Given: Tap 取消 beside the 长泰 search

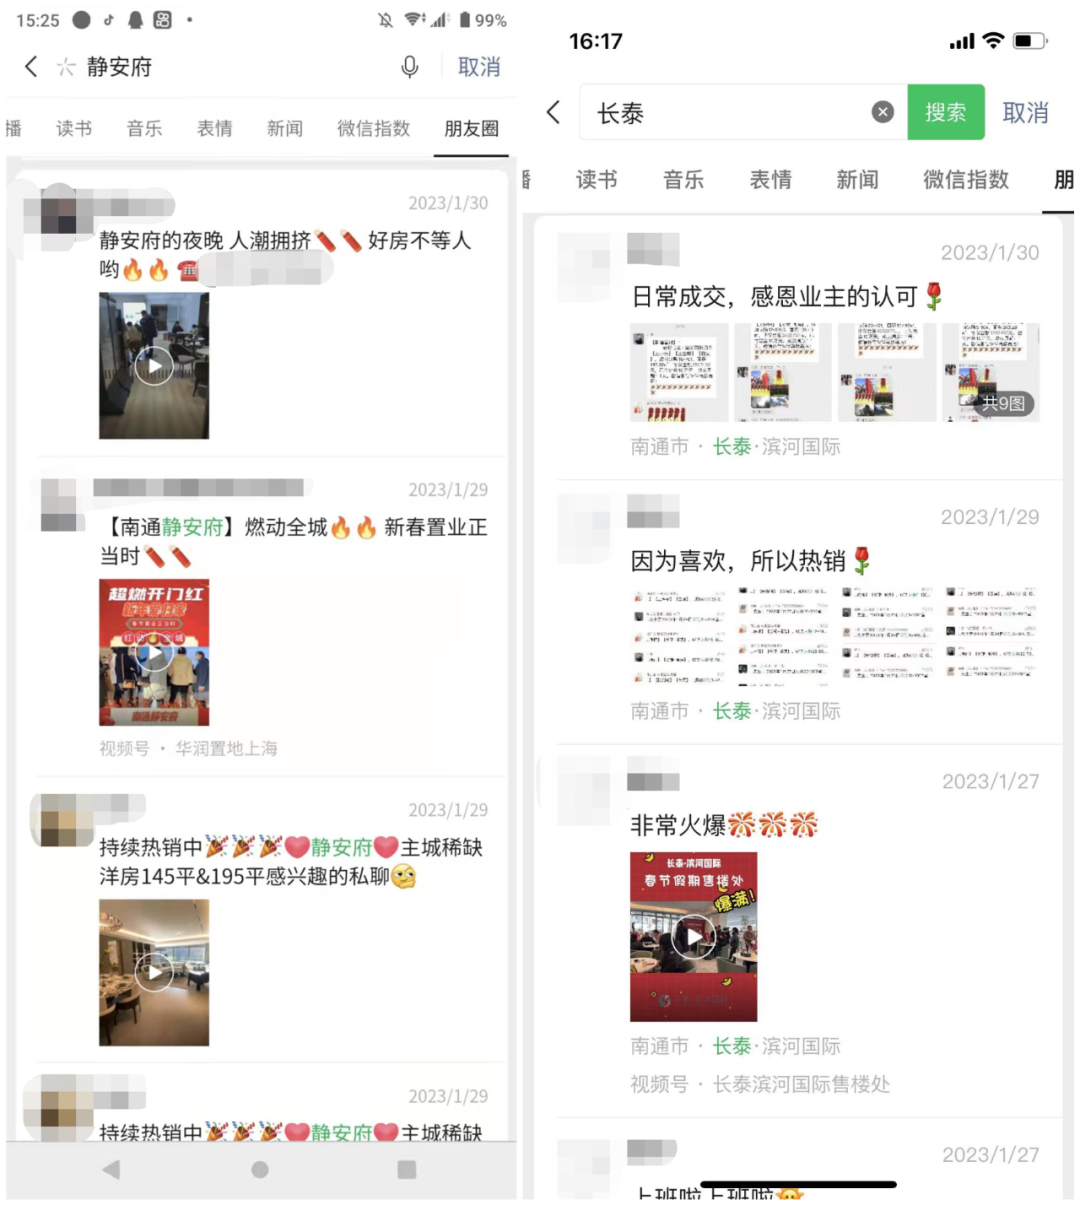Looking at the screenshot, I should click(1026, 113).
